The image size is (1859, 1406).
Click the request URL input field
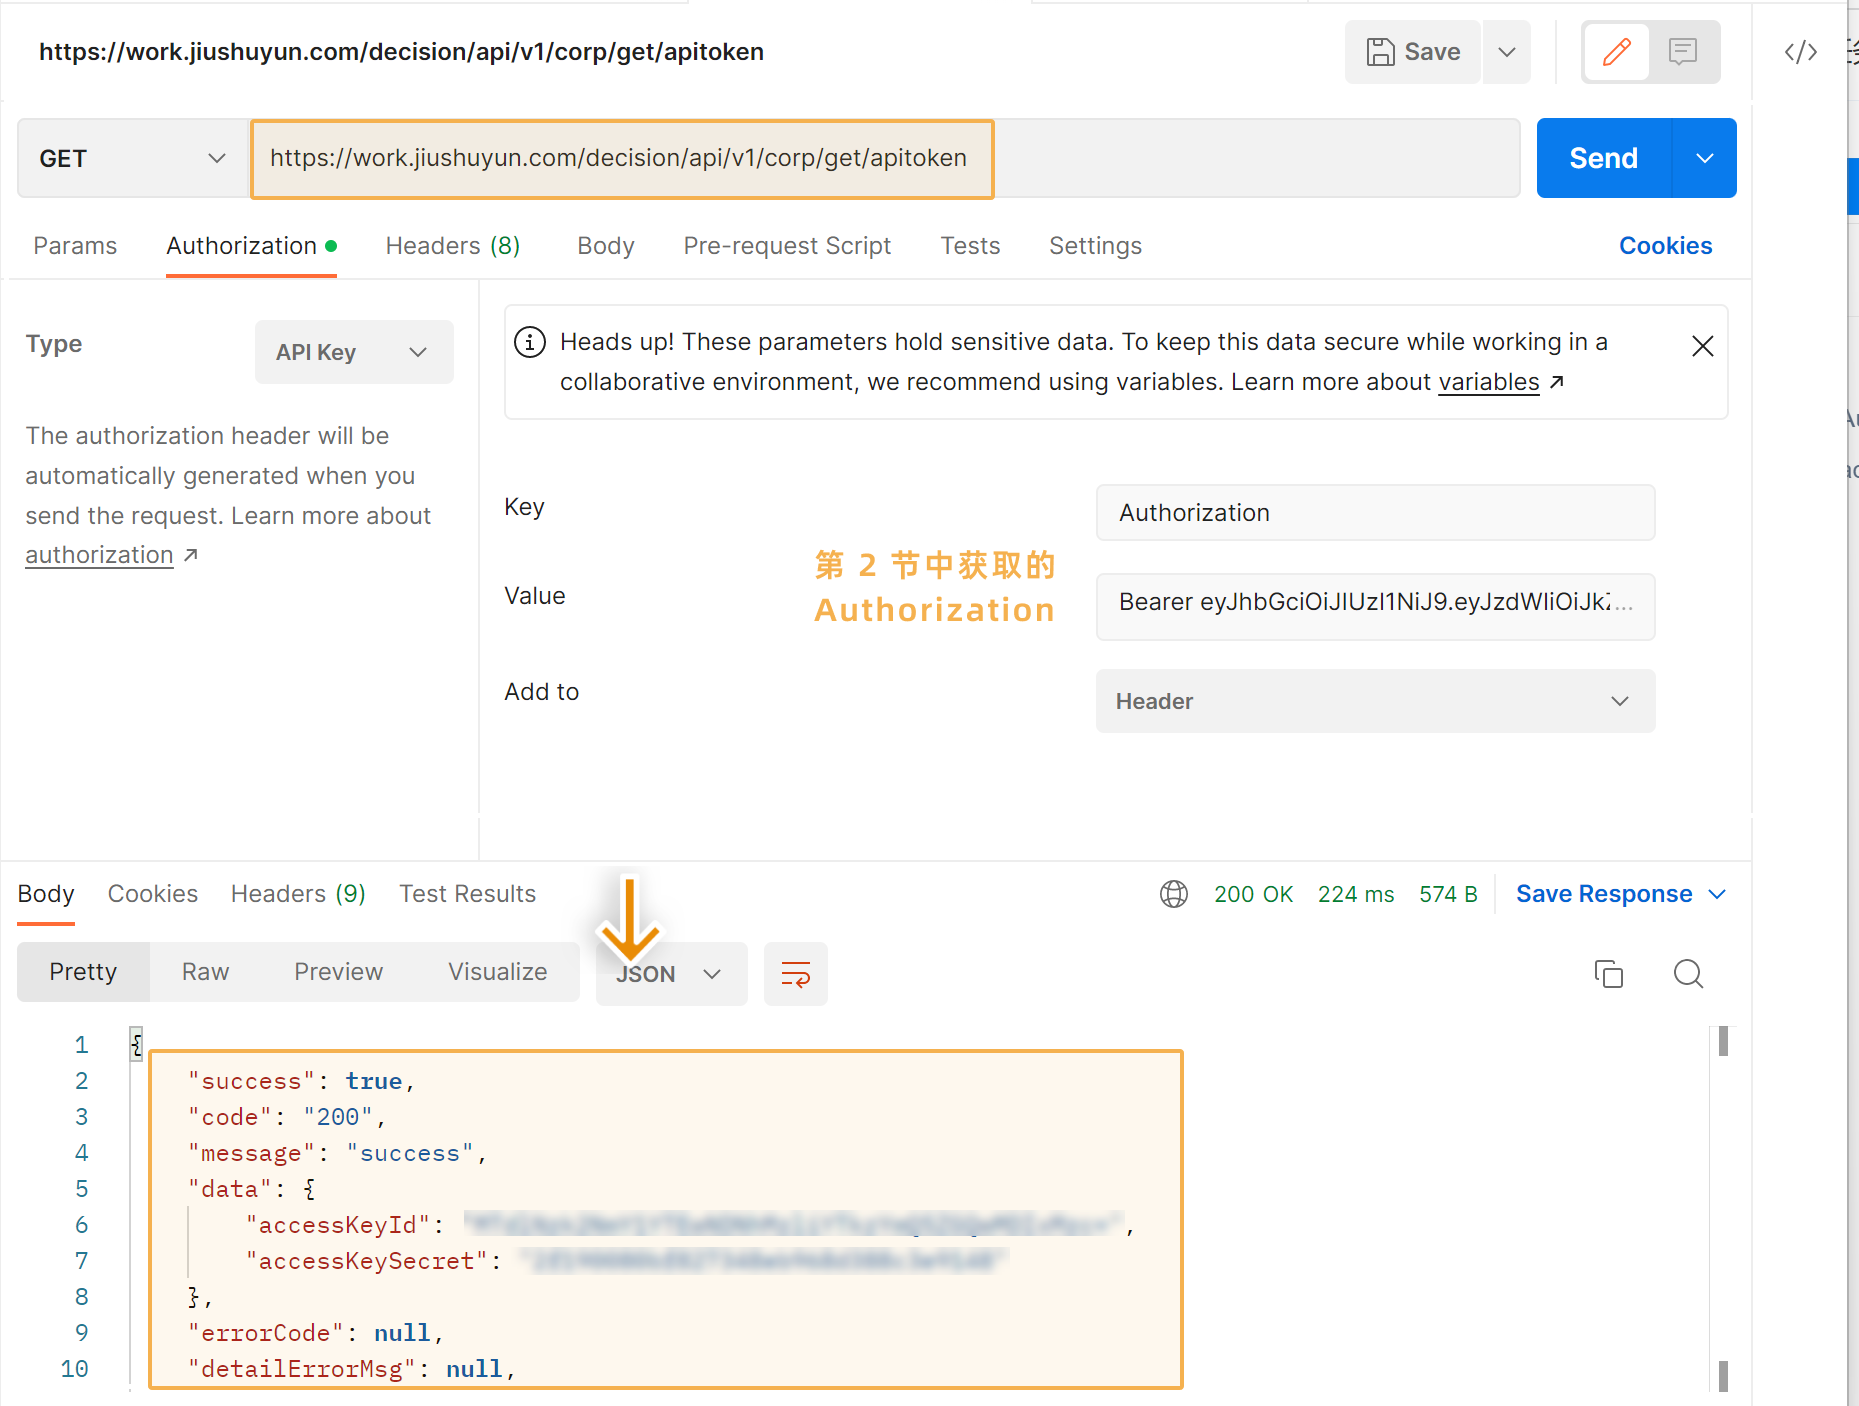click(885, 158)
